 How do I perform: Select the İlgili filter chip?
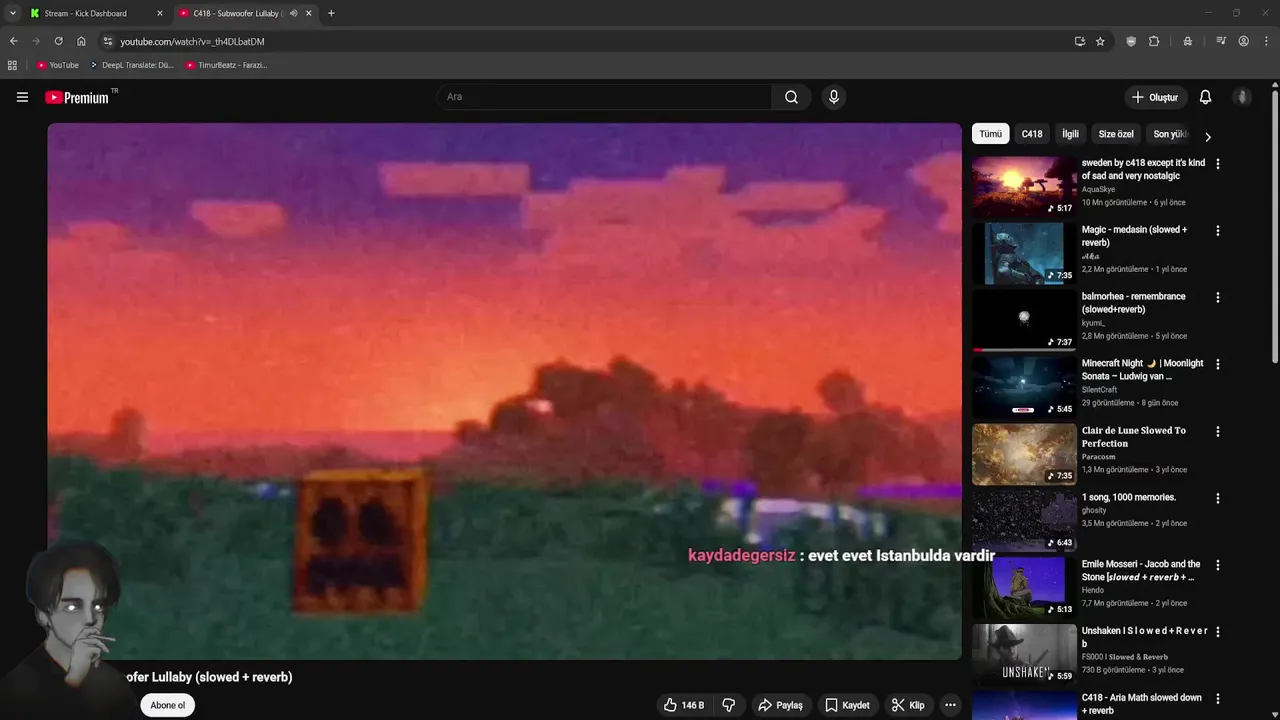coord(1070,134)
